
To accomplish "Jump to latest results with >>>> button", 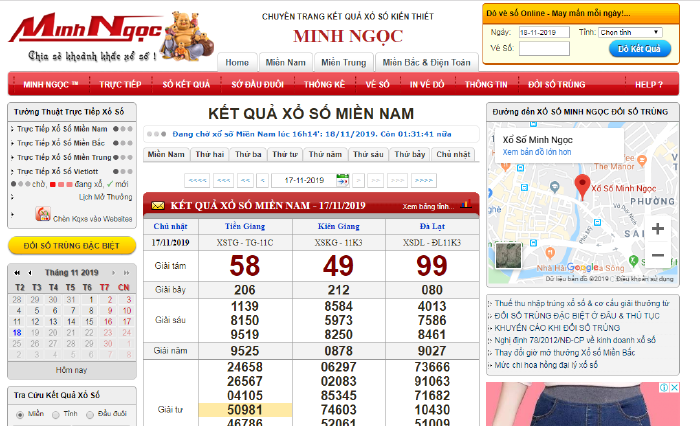I will (x=424, y=180).
